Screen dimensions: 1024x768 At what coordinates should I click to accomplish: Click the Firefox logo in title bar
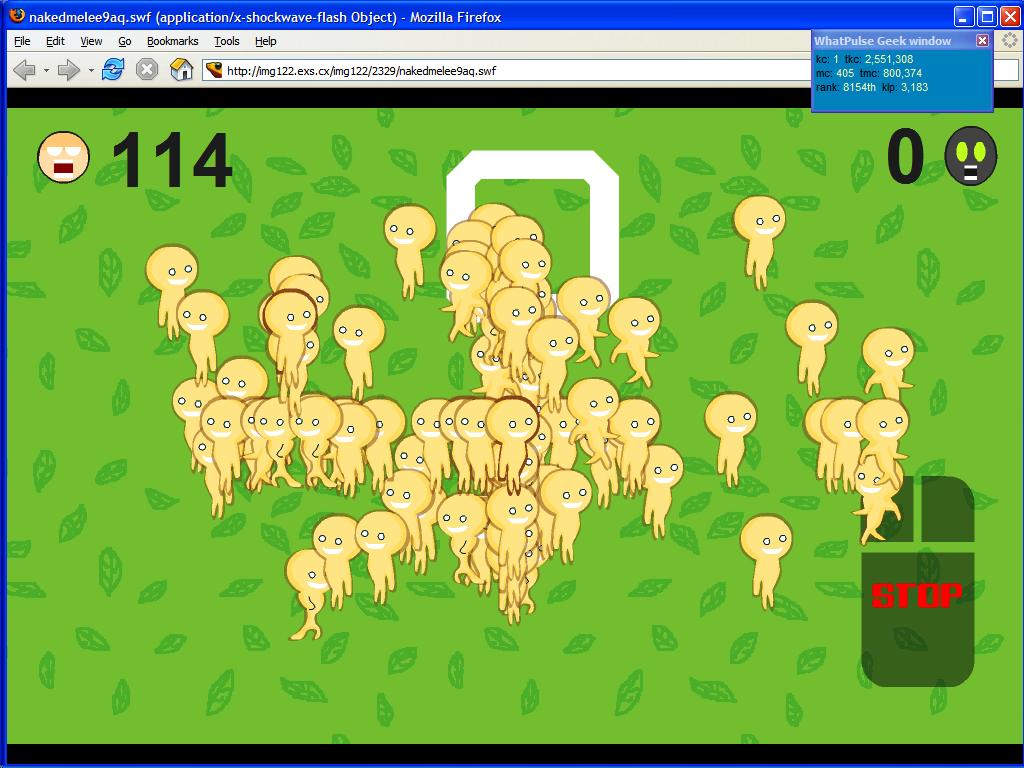[x=15, y=16]
